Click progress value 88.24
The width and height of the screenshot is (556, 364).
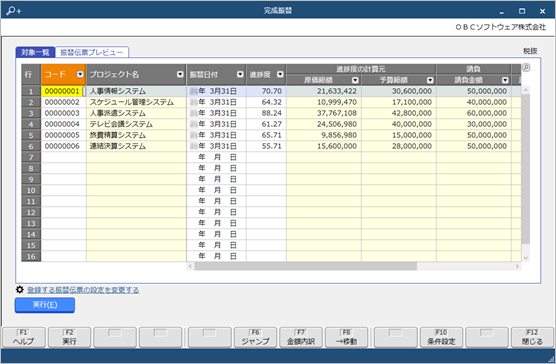point(272,113)
